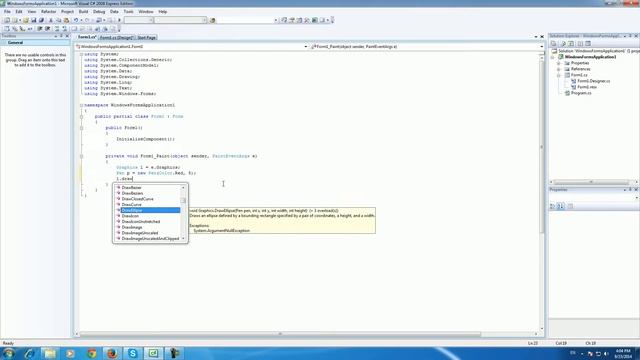Screen dimensions: 640x360
Task: Expand the Properties tree node
Action: pos(559,63)
